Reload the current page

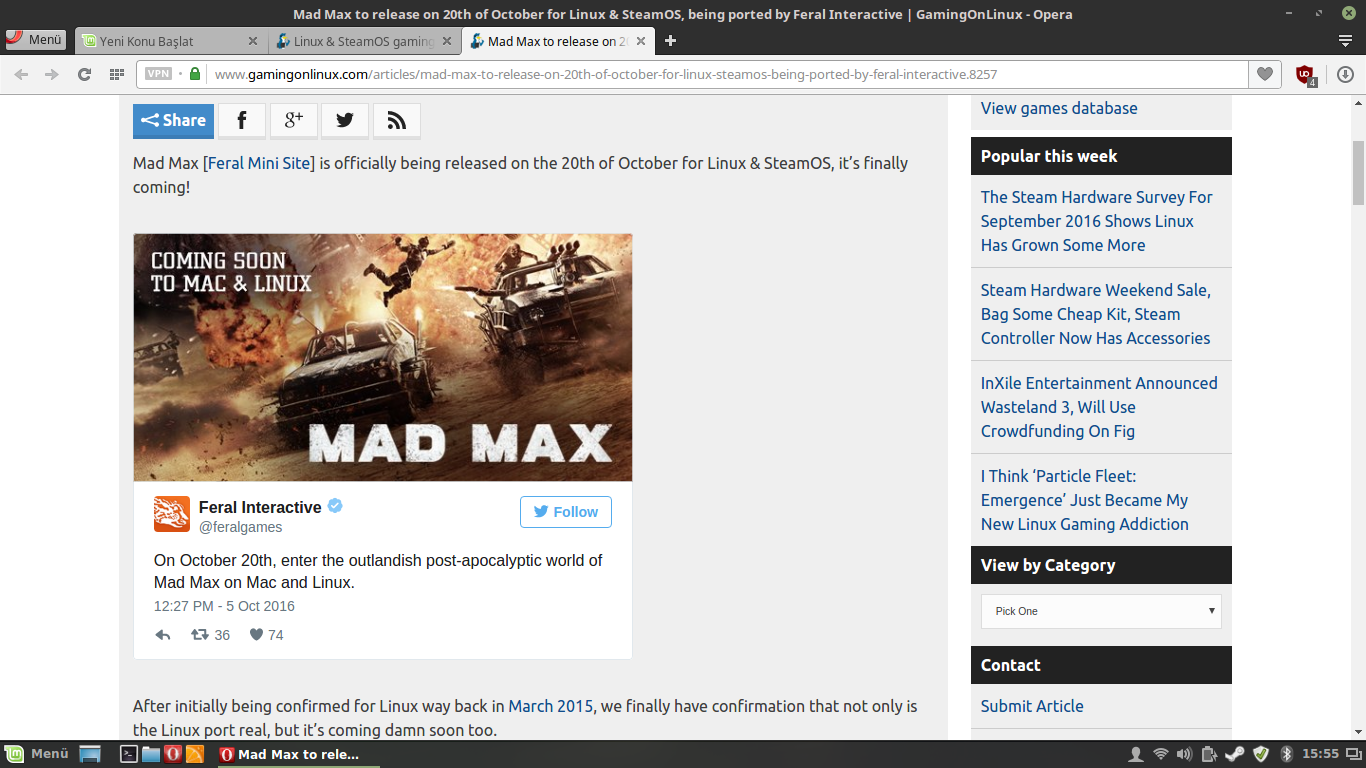[84, 74]
